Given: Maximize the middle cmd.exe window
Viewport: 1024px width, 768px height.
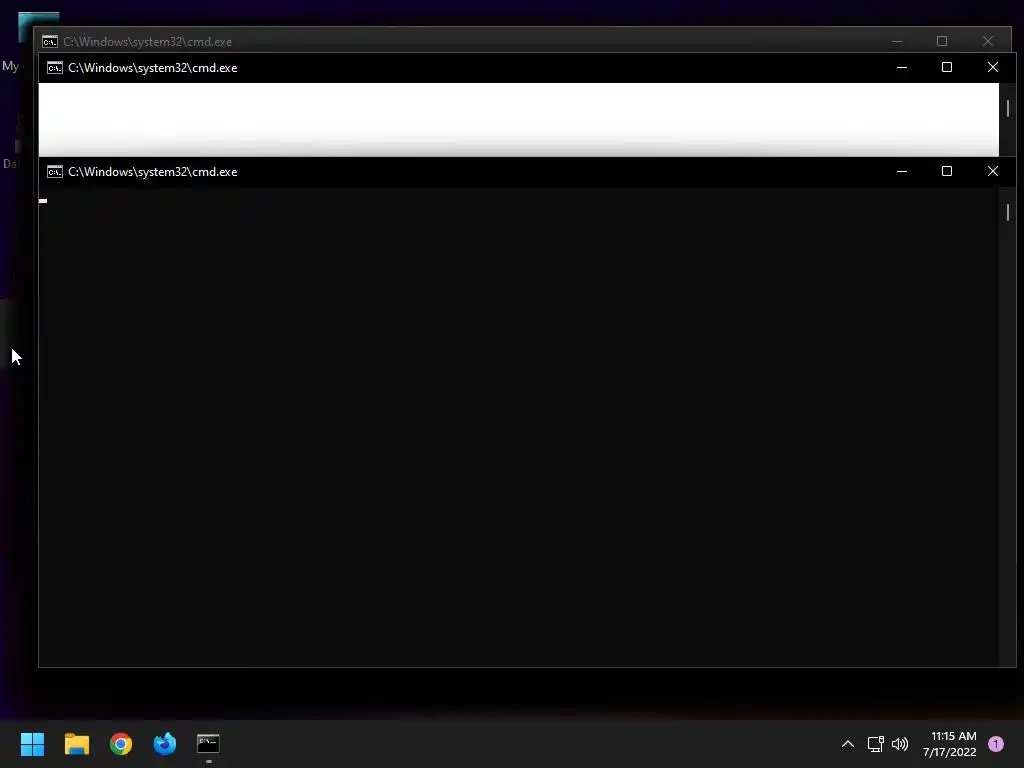Looking at the screenshot, I should tap(947, 68).
